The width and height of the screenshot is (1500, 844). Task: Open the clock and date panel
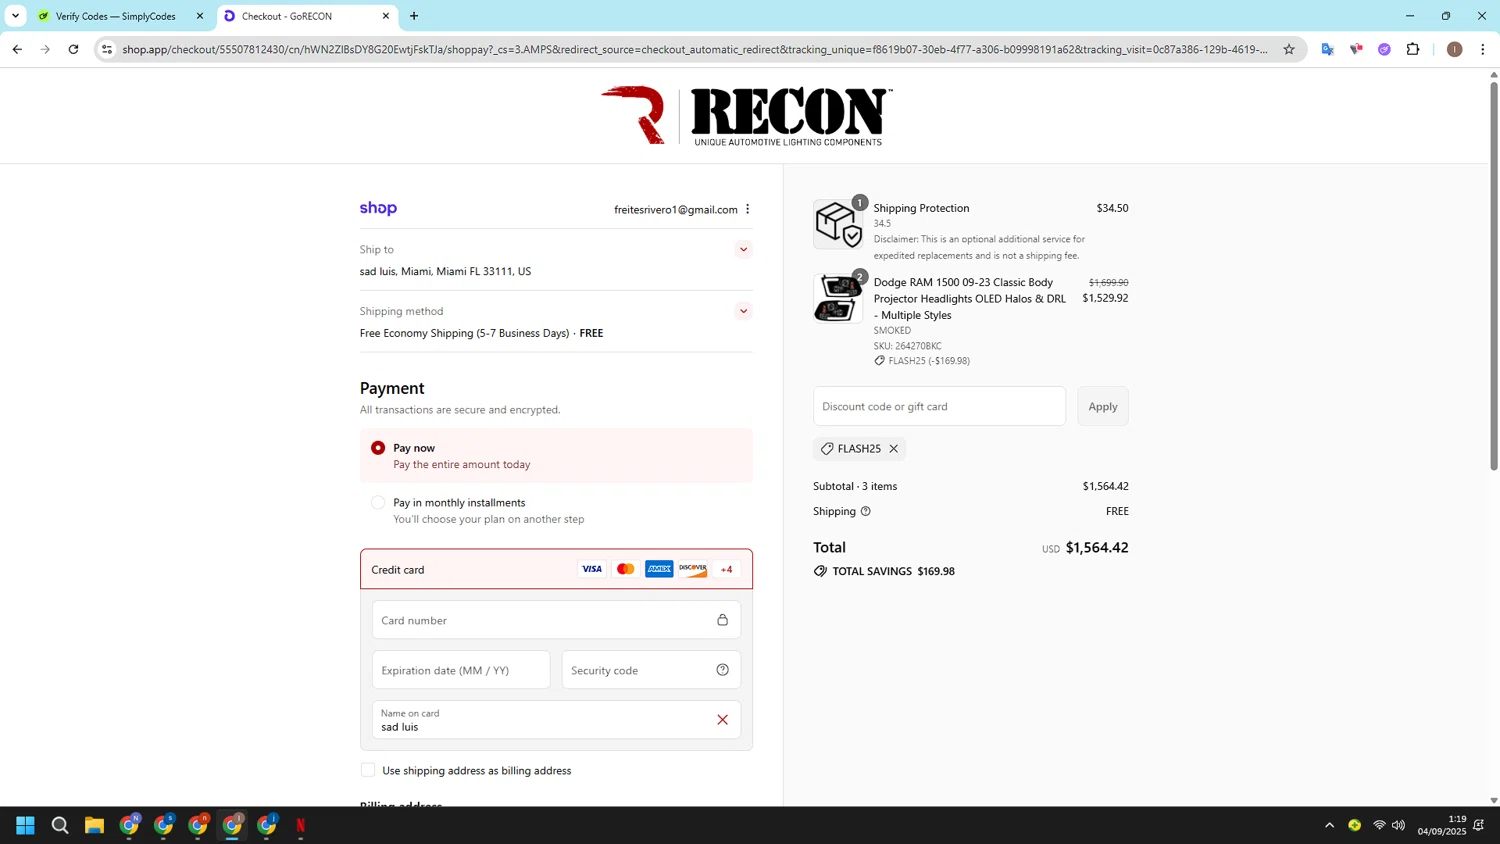[1441, 825]
